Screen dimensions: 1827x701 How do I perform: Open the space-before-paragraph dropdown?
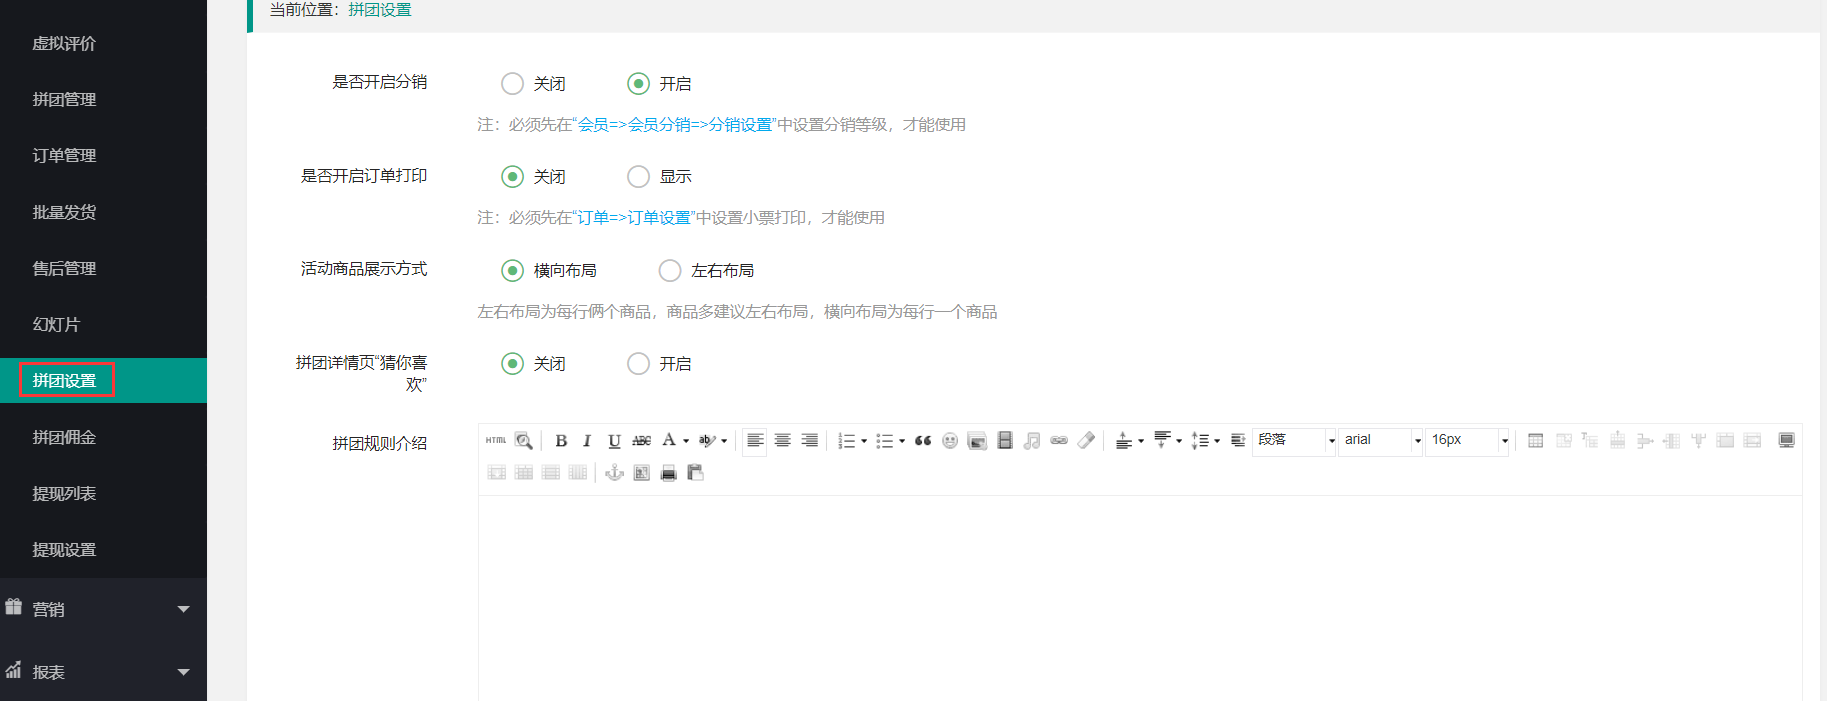[1141, 441]
